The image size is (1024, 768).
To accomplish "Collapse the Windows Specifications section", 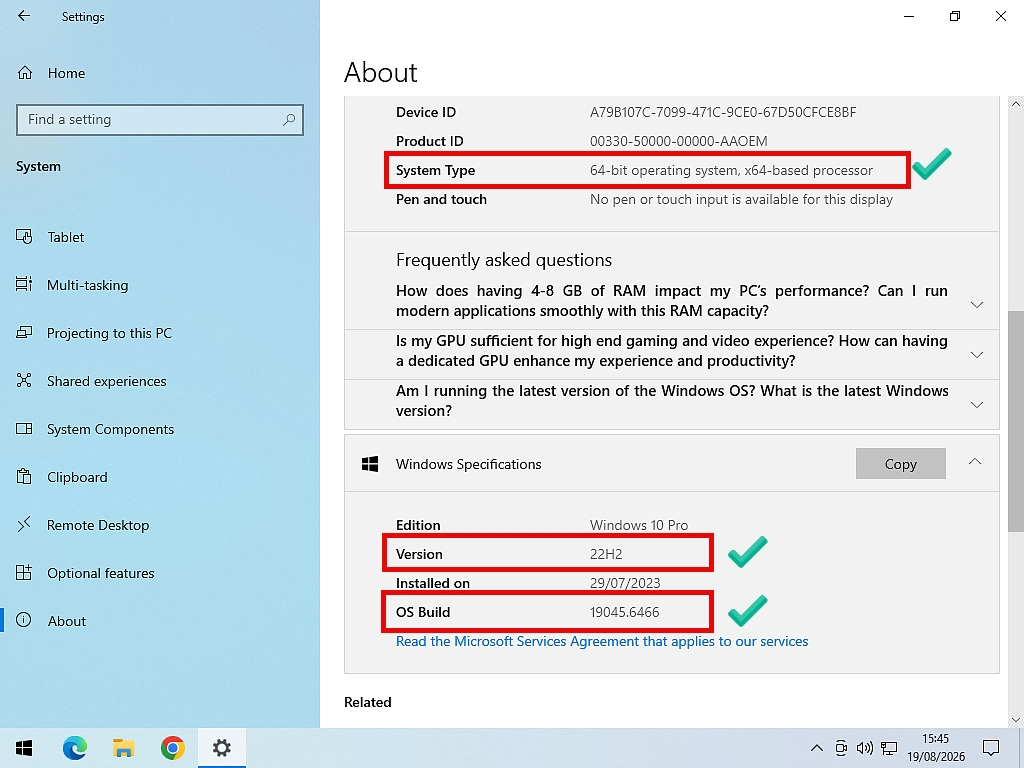I will (x=975, y=462).
